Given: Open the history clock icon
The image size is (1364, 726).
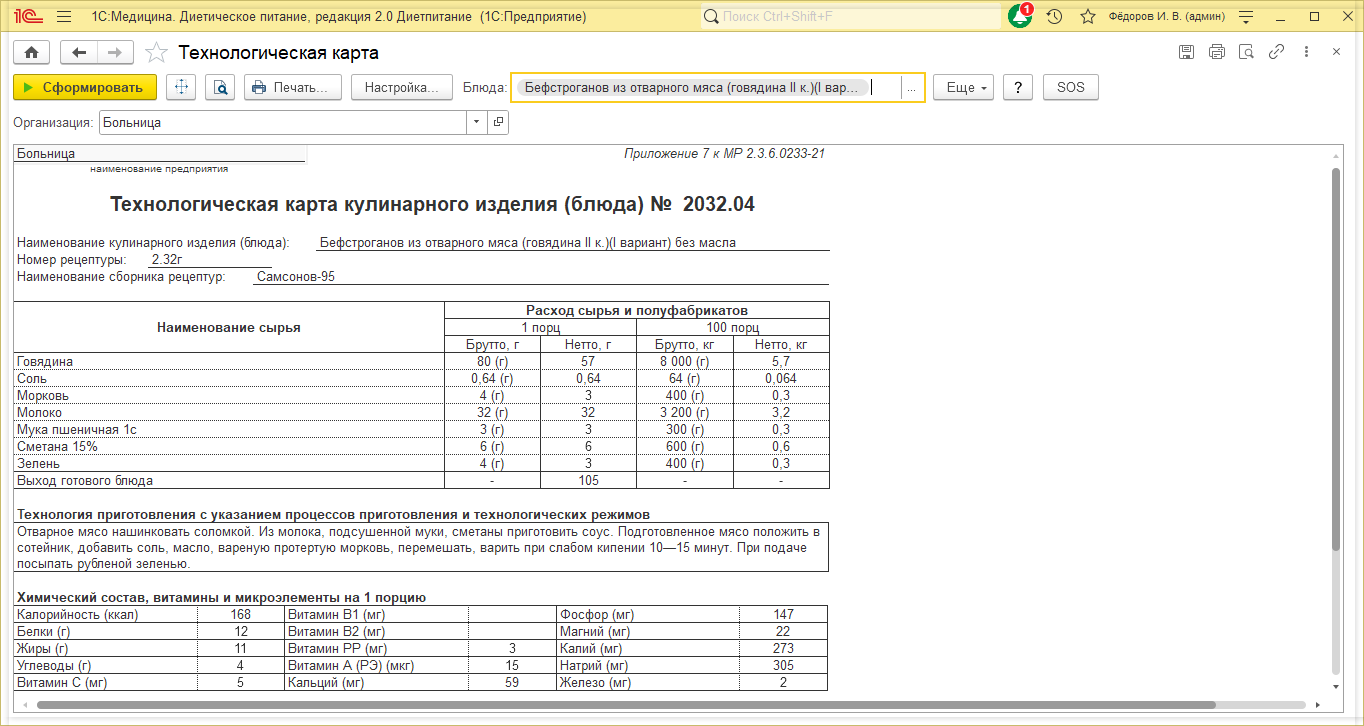Looking at the screenshot, I should tap(1054, 17).
